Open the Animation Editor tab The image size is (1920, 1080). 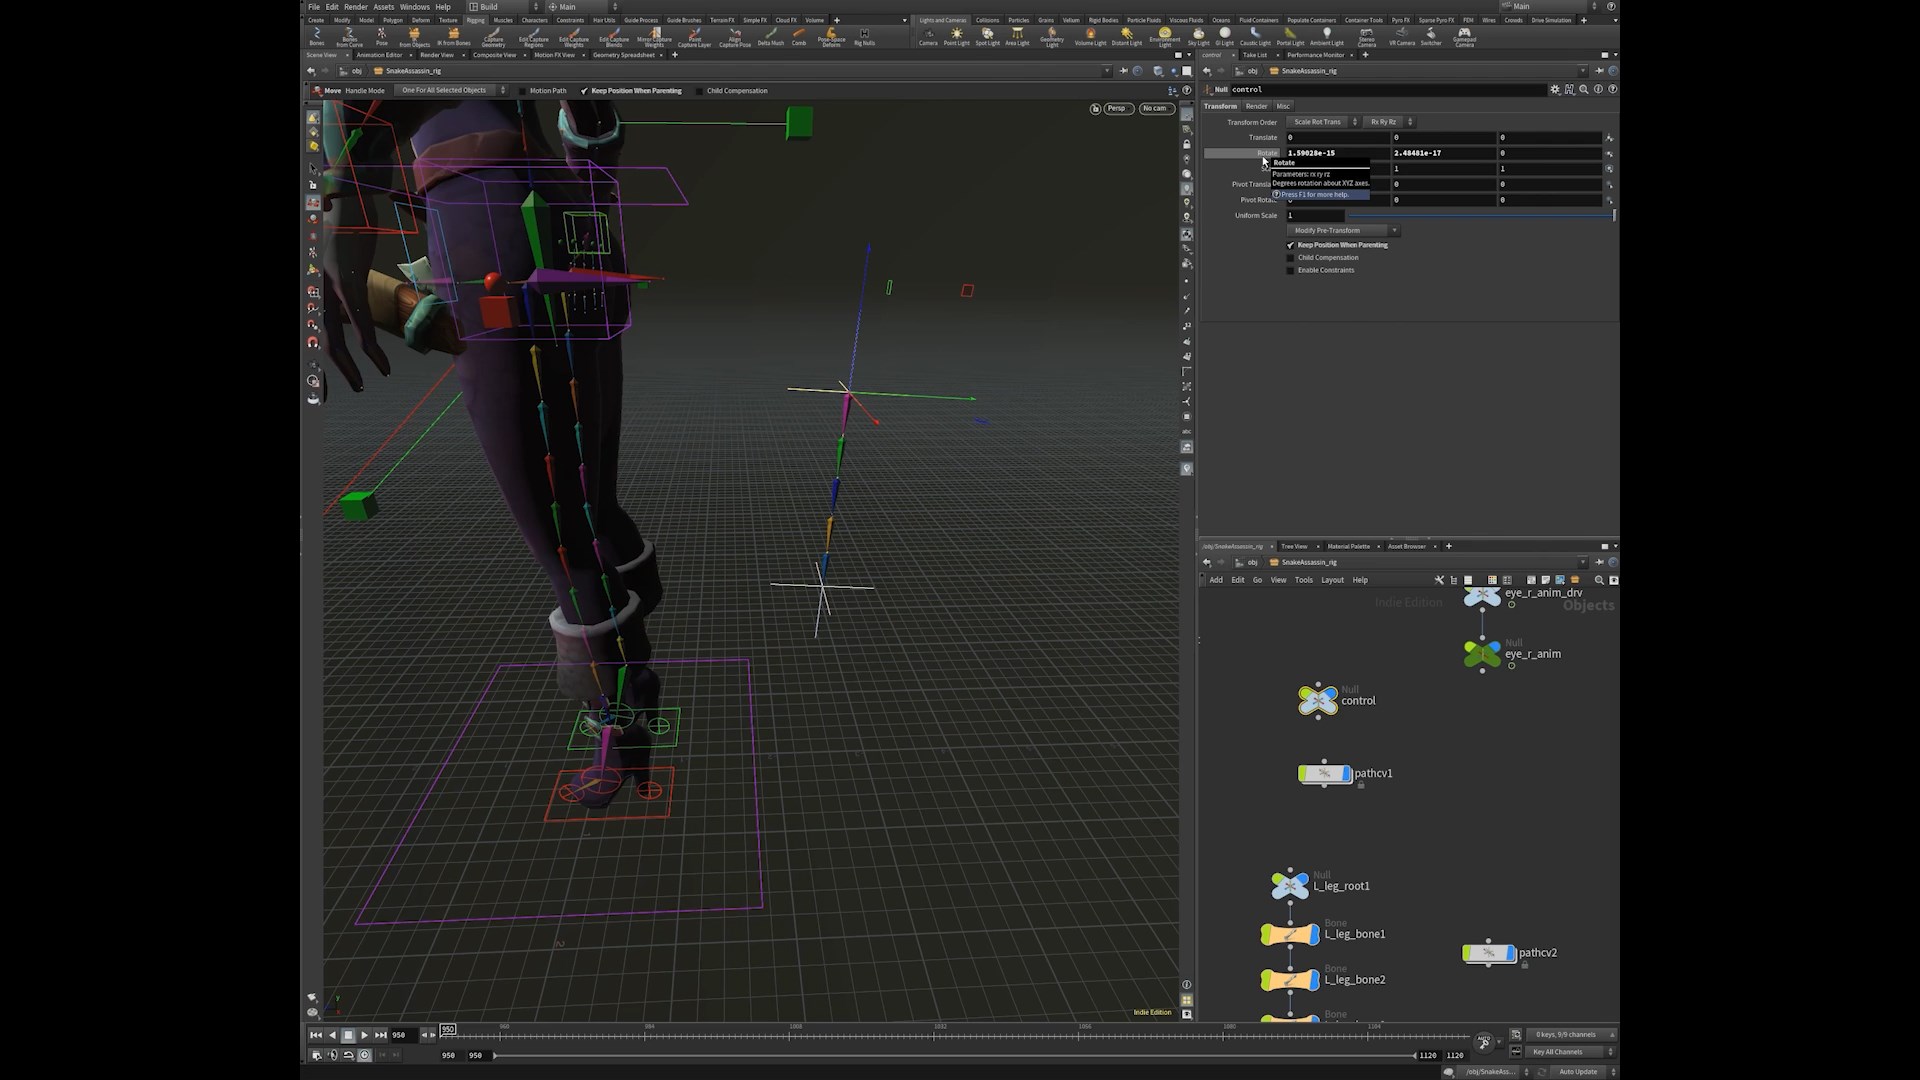coord(380,55)
